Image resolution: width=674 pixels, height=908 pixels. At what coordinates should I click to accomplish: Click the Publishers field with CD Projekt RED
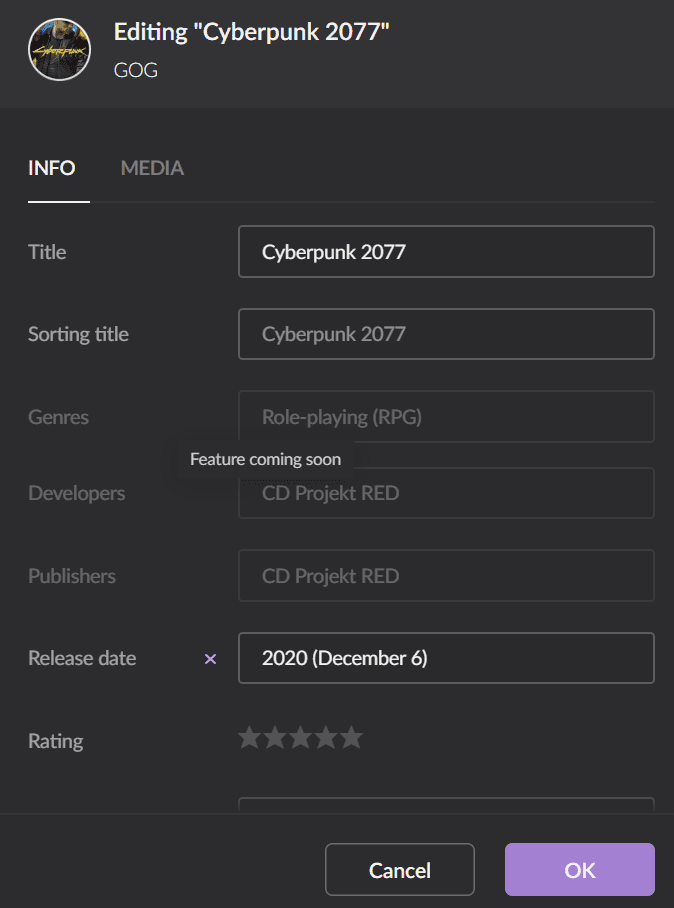point(446,576)
